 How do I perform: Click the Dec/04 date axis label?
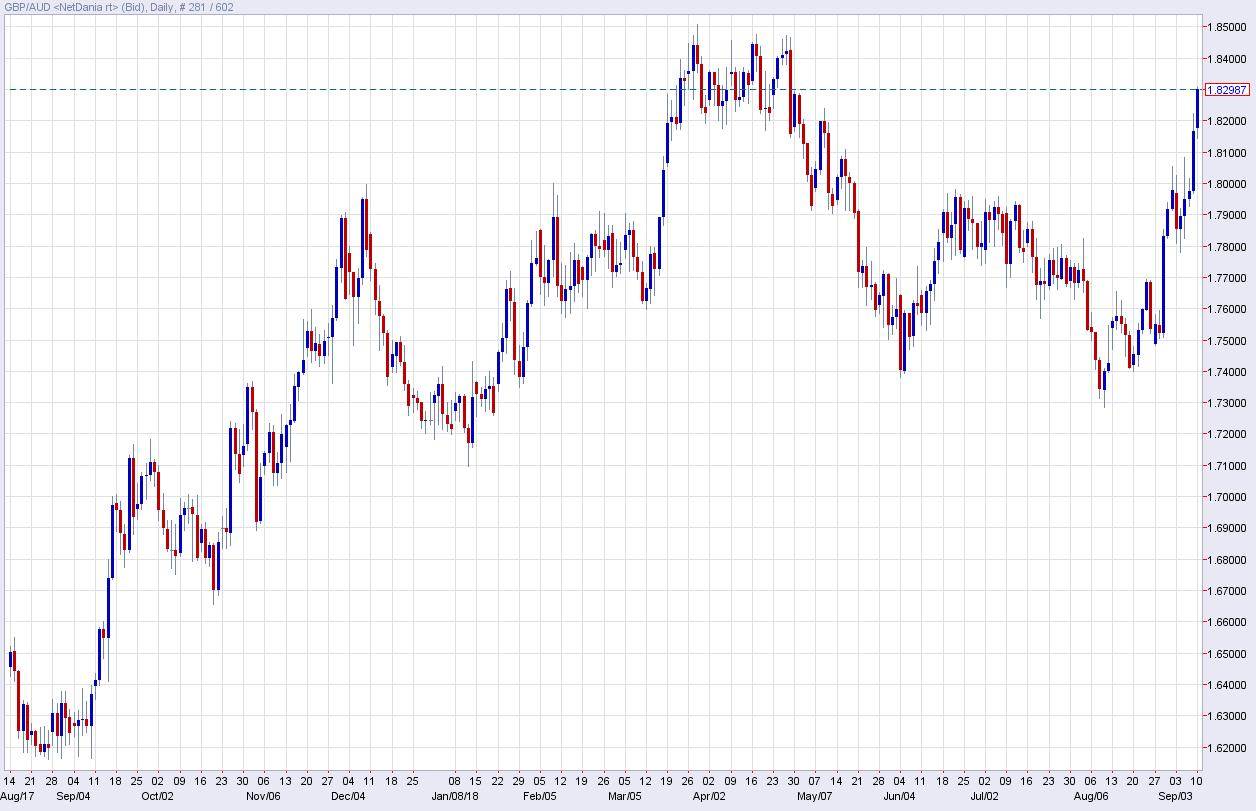click(x=348, y=797)
